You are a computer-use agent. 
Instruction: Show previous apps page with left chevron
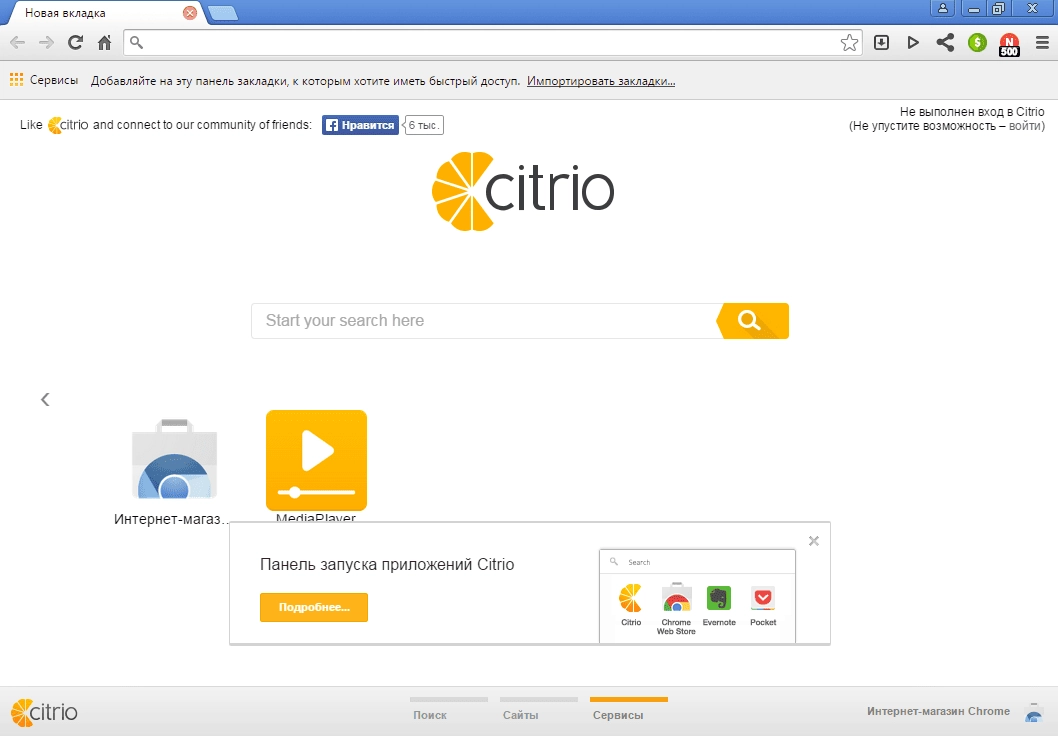point(45,399)
